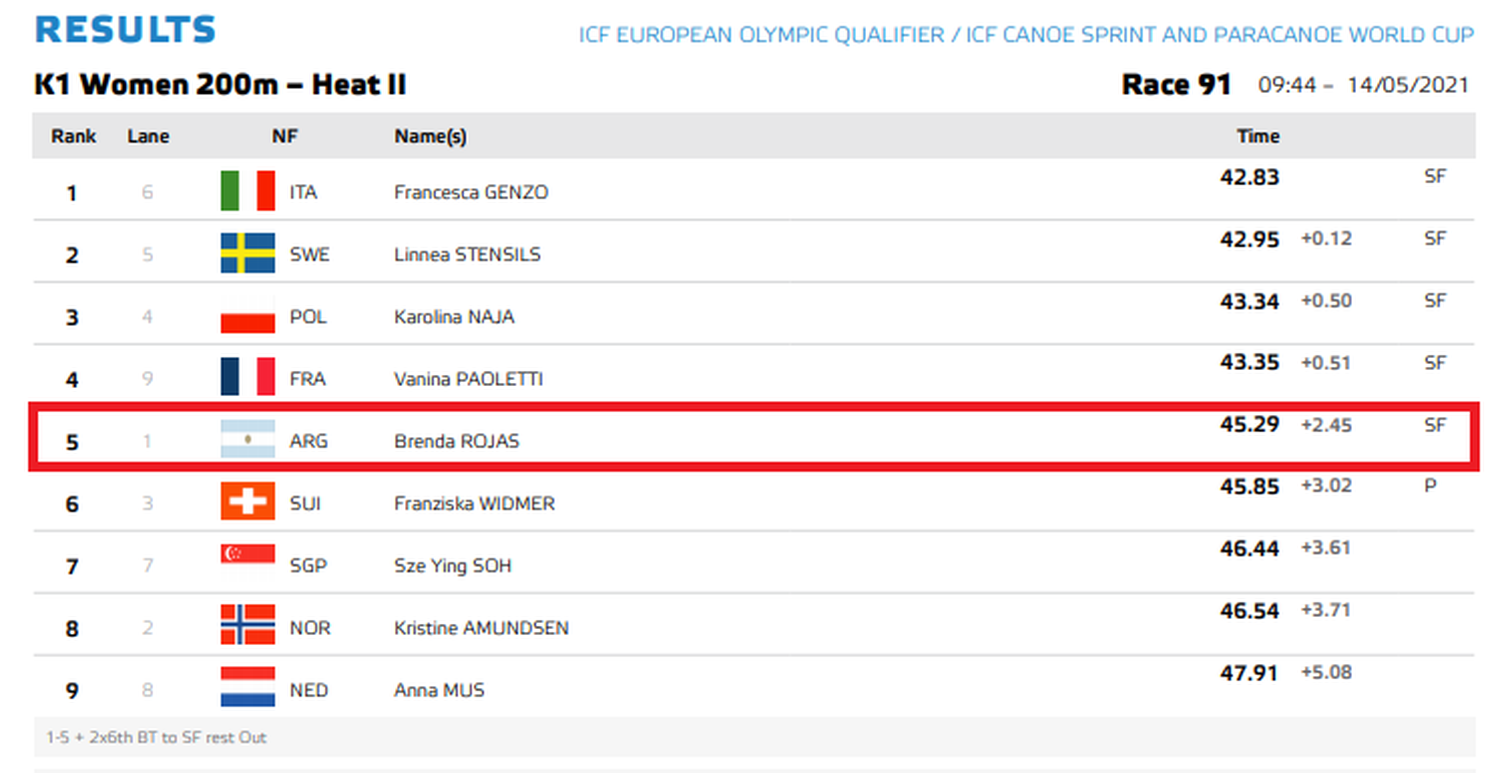This screenshot has height=773, width=1500.
Task: Click the Rank column header
Action: tap(74, 136)
